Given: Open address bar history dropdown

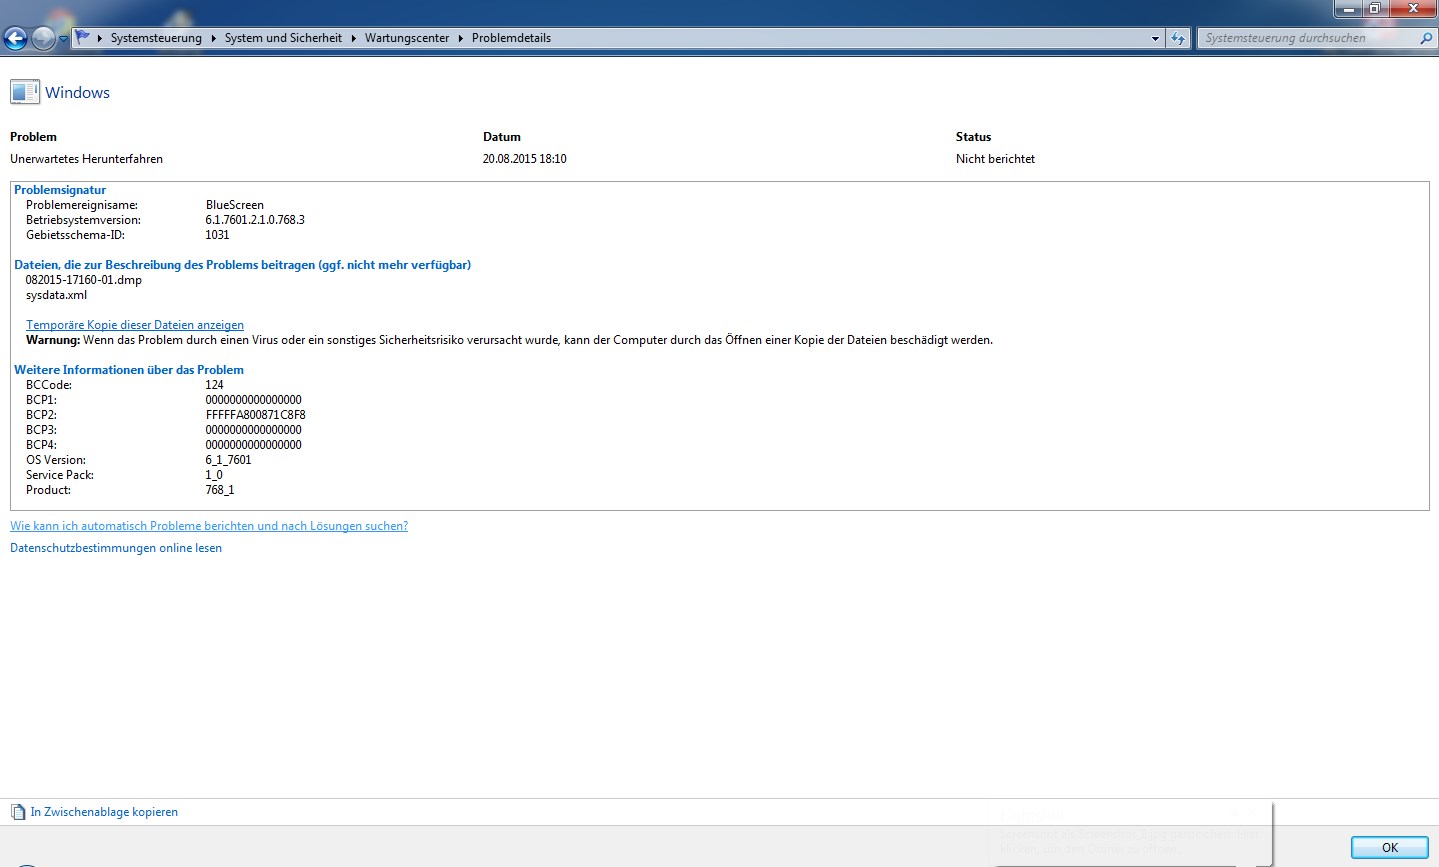Looking at the screenshot, I should coord(1155,39).
